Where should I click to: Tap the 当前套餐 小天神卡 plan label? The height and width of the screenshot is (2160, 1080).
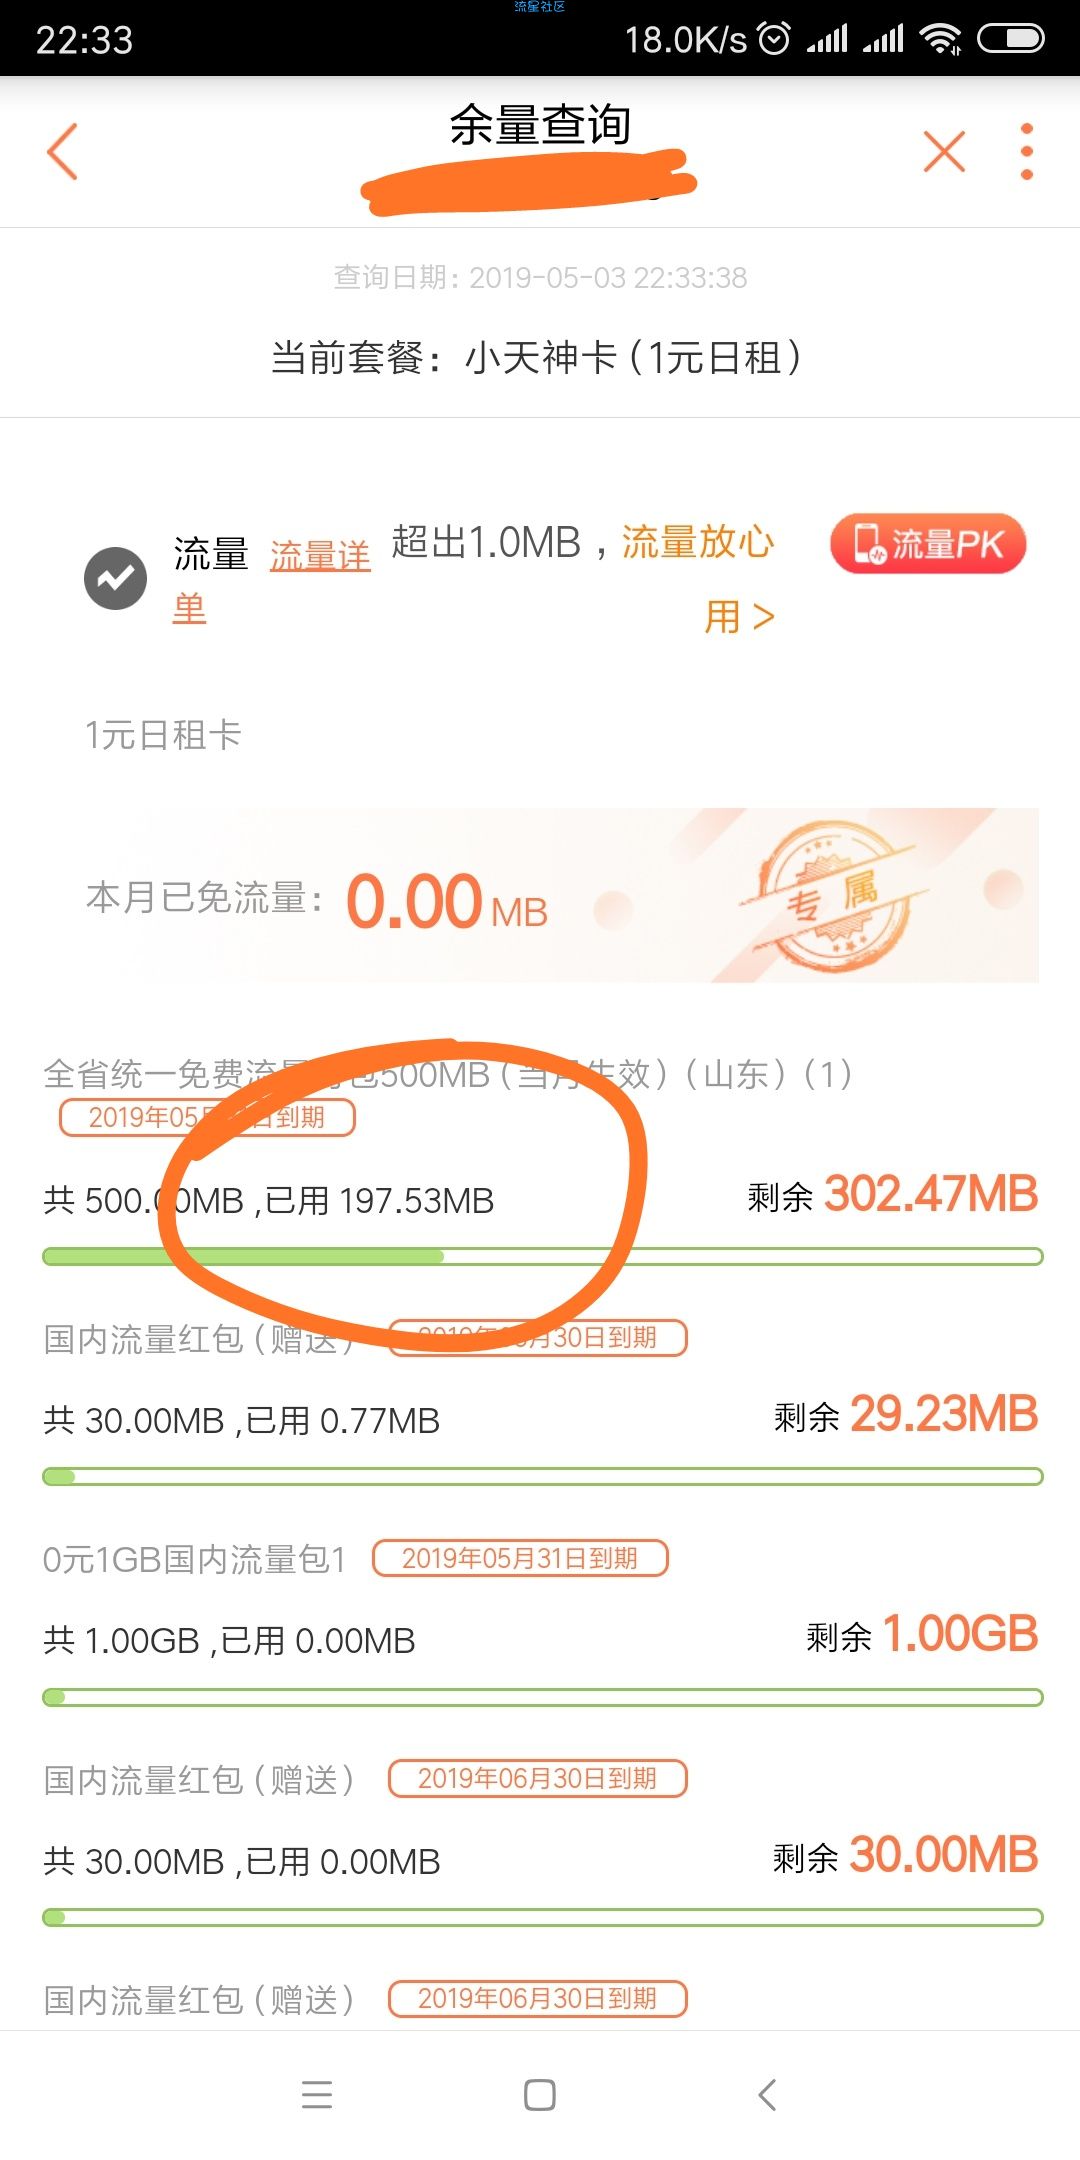click(x=537, y=357)
